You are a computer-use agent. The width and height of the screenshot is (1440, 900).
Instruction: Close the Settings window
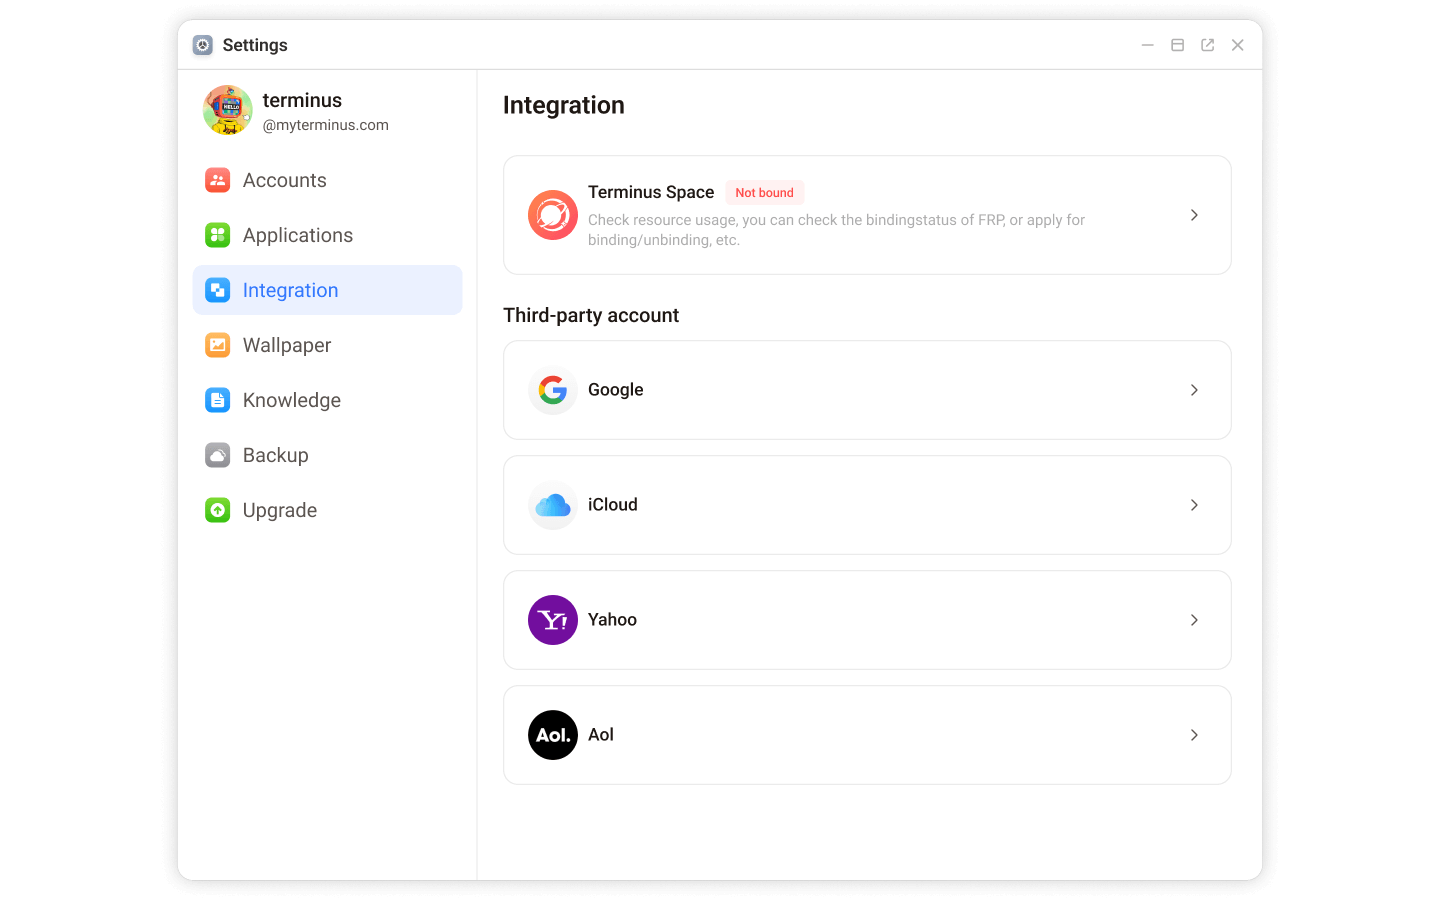pyautogui.click(x=1238, y=45)
